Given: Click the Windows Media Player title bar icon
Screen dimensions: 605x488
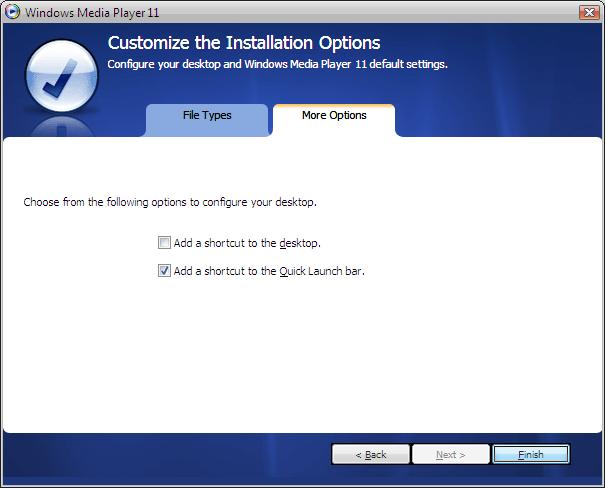Looking at the screenshot, I should click(12, 12).
